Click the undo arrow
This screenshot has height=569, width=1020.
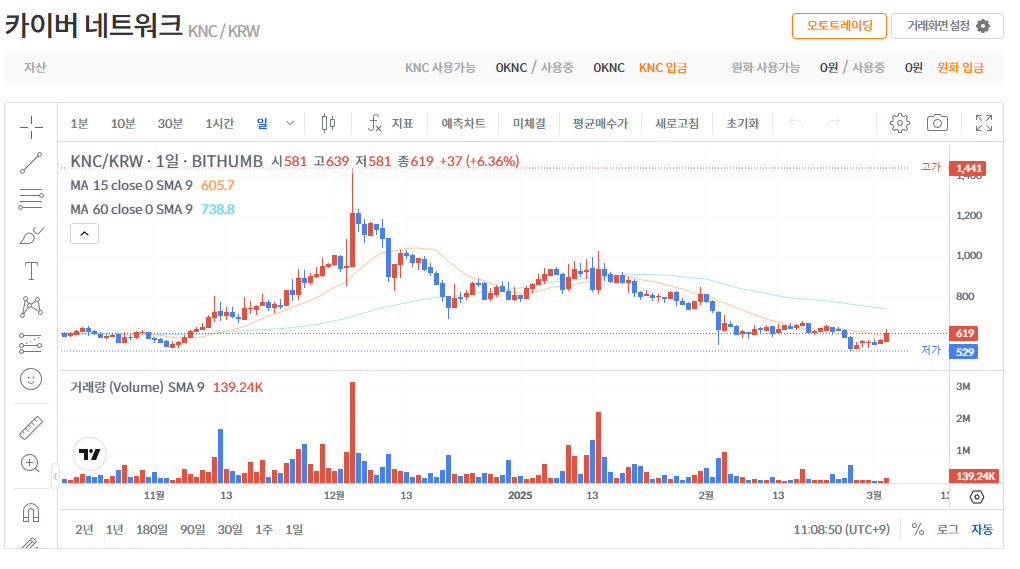796,122
